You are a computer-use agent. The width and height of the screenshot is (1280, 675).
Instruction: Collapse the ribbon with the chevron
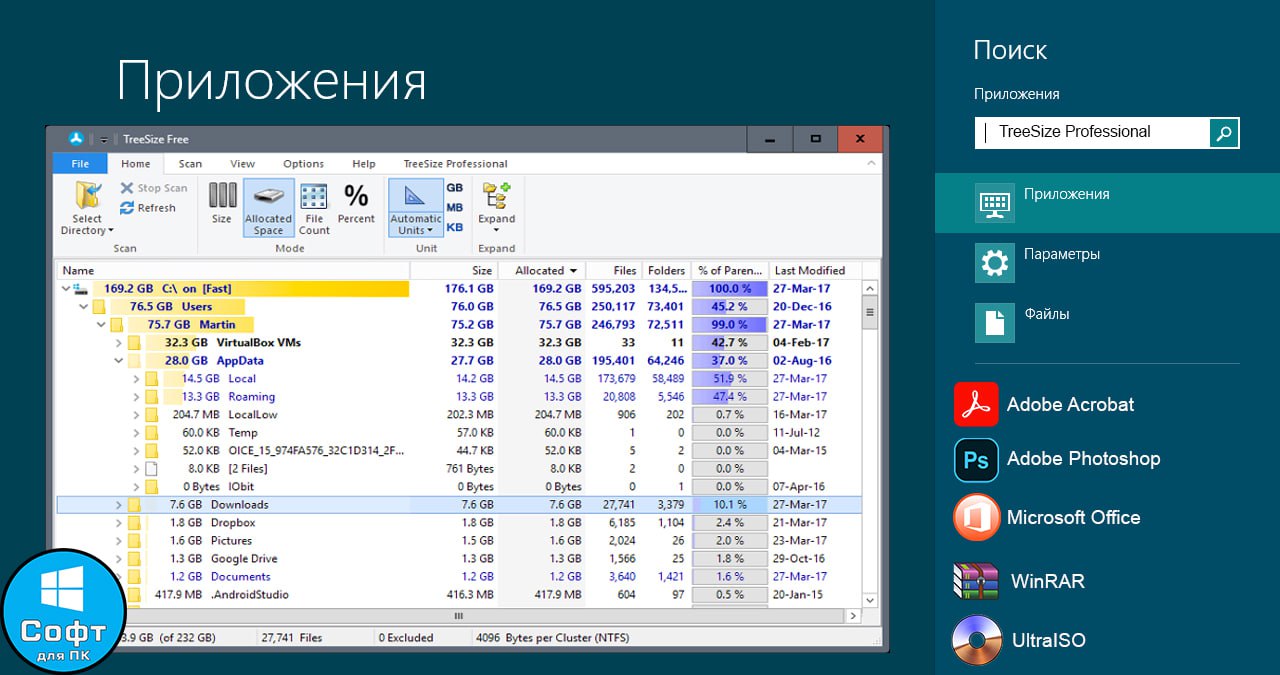[871, 163]
